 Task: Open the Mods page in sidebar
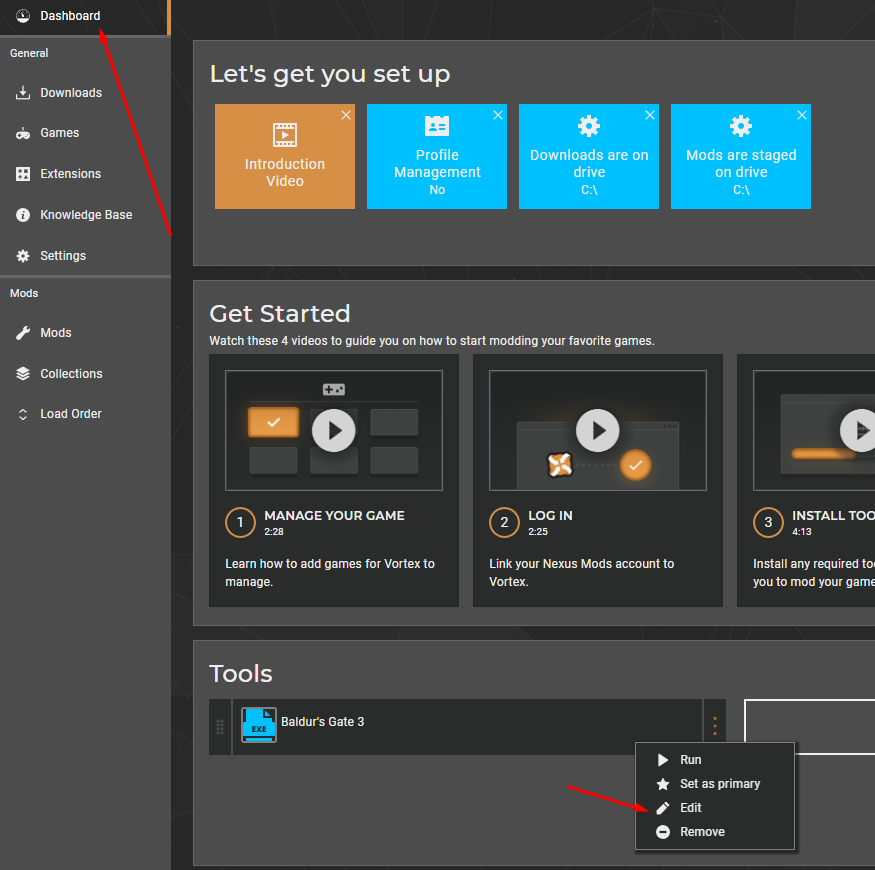pos(84,333)
